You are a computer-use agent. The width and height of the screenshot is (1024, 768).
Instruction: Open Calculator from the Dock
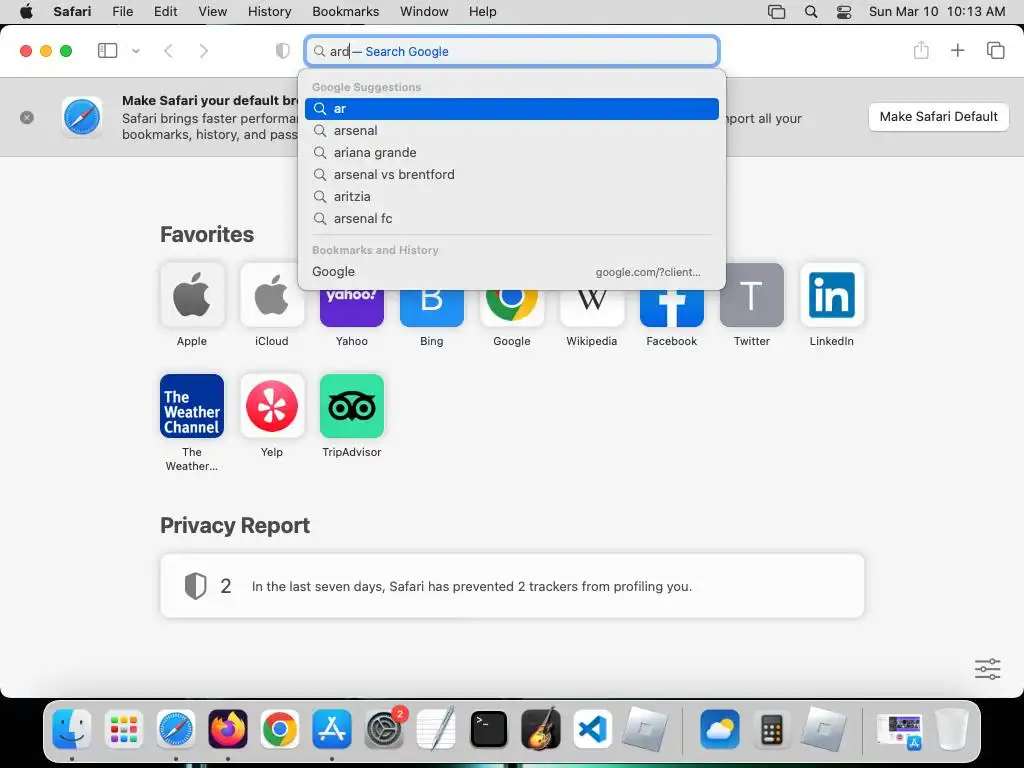click(x=771, y=729)
